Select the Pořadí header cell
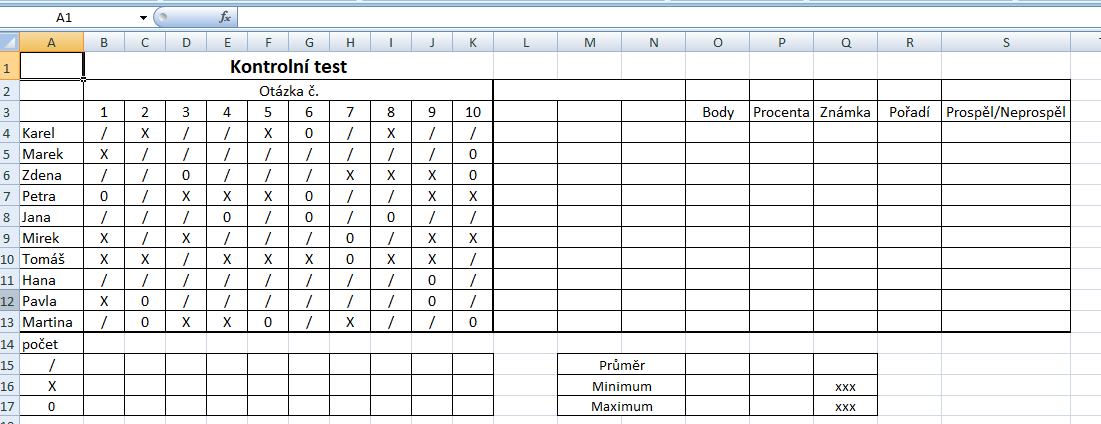 909,112
